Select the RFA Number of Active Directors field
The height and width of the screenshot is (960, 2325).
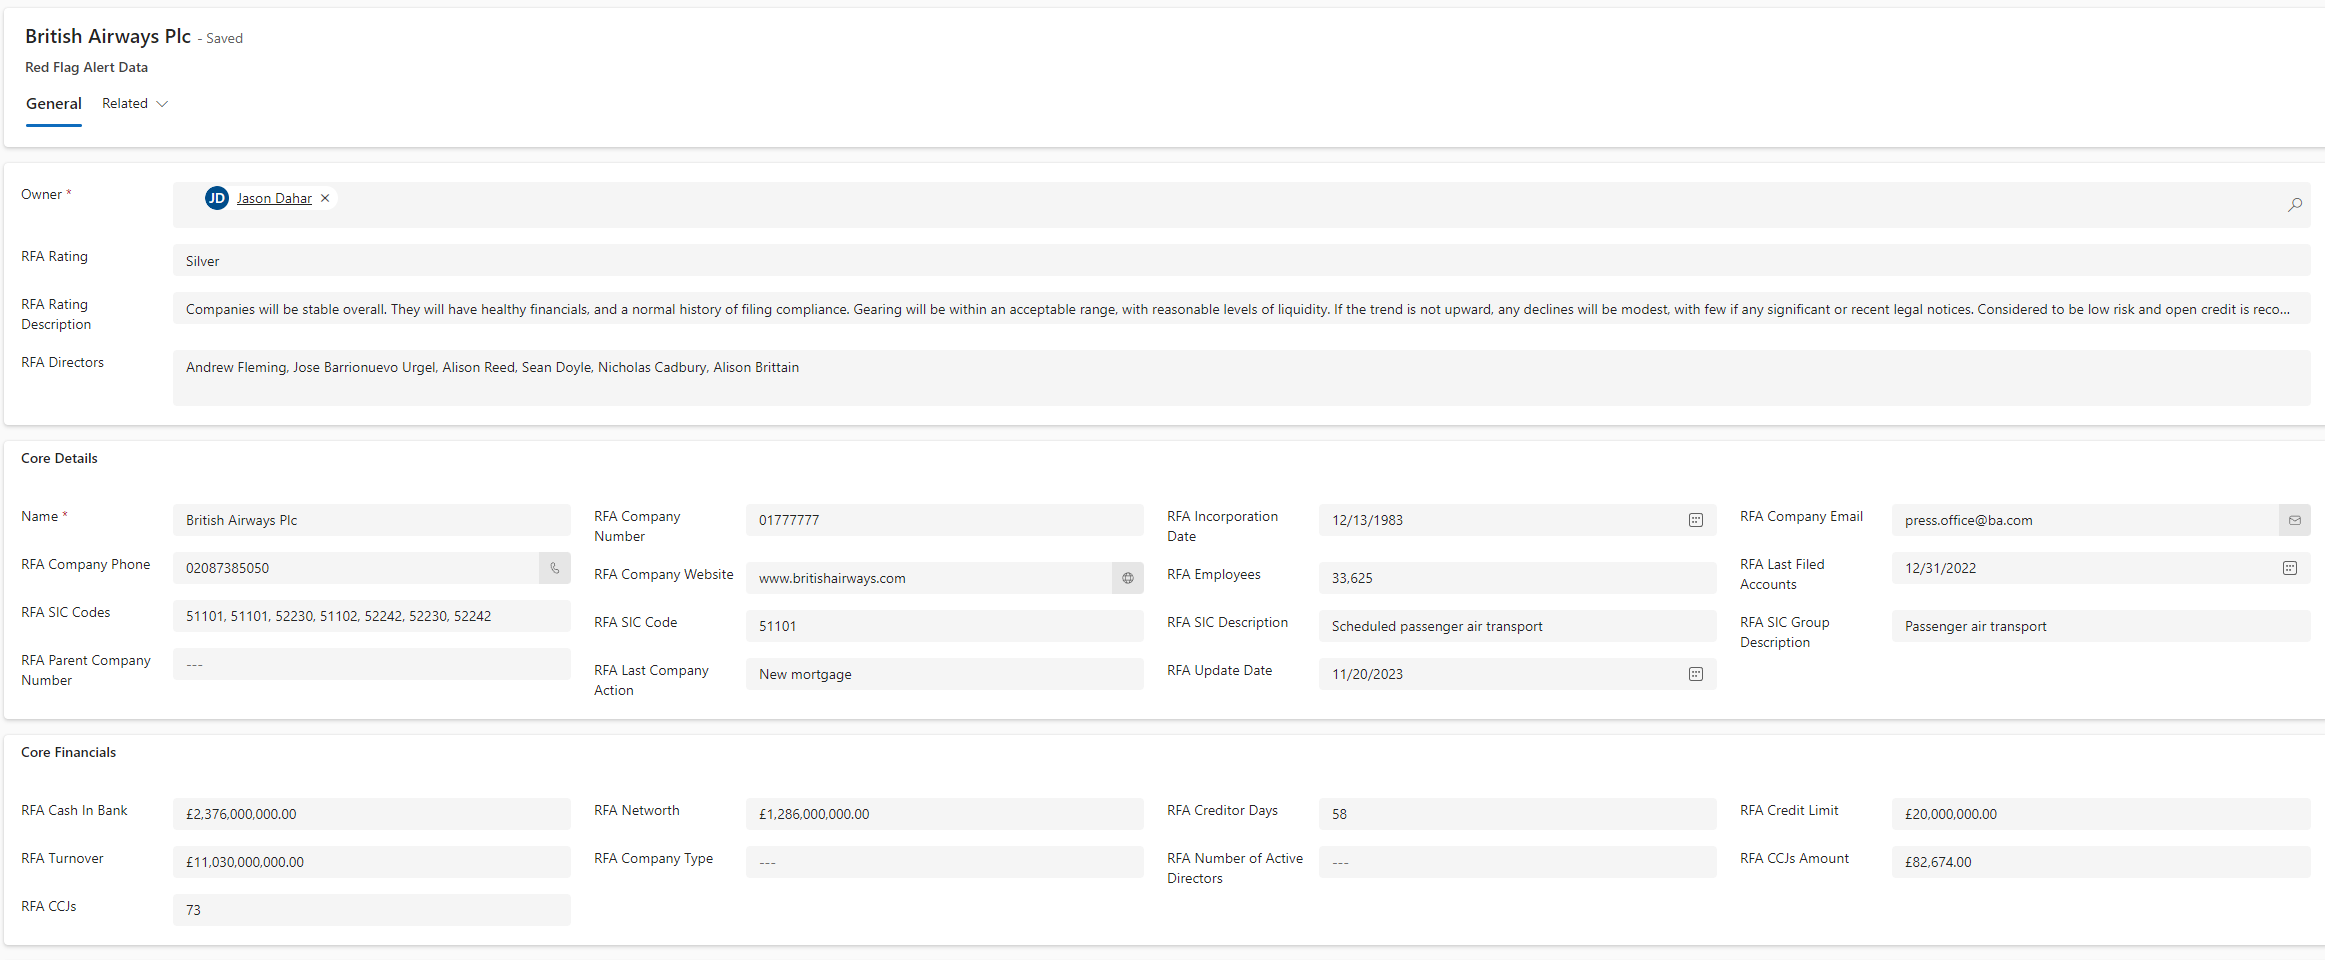click(x=1518, y=862)
